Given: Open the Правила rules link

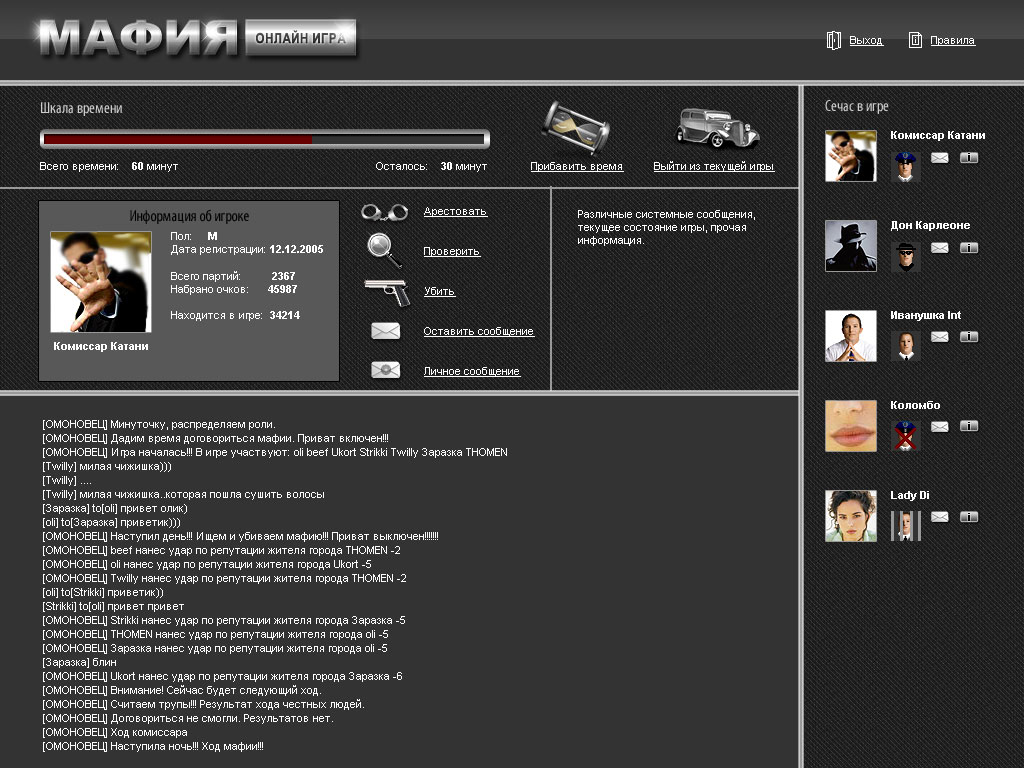Looking at the screenshot, I should [x=951, y=41].
